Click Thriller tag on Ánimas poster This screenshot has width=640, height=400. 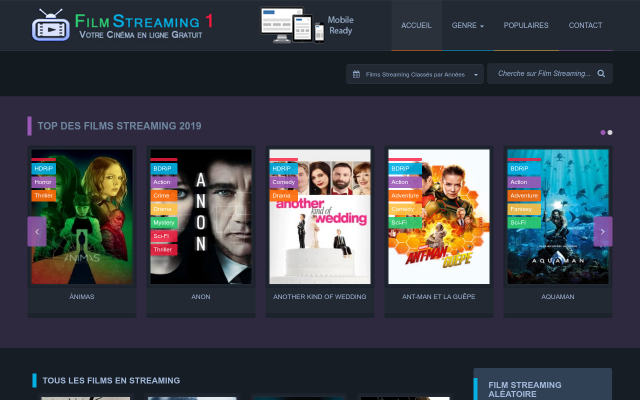tap(44, 196)
